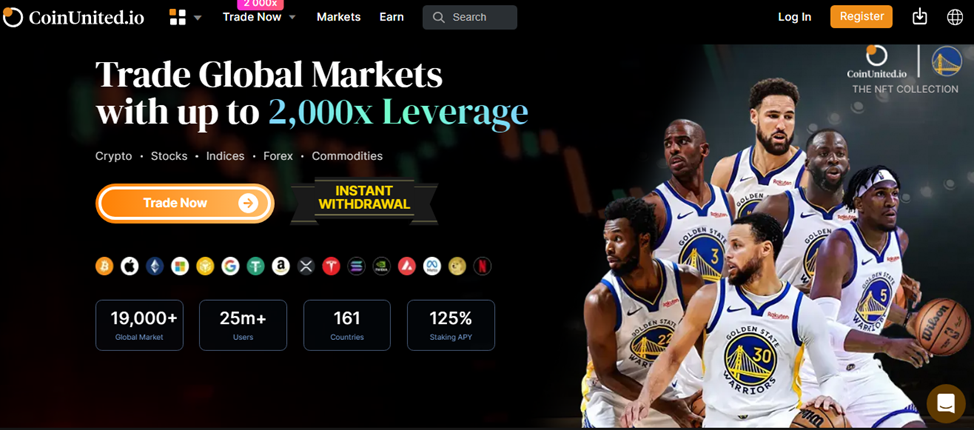Select the Bitcoin coin icon

(x=104, y=267)
